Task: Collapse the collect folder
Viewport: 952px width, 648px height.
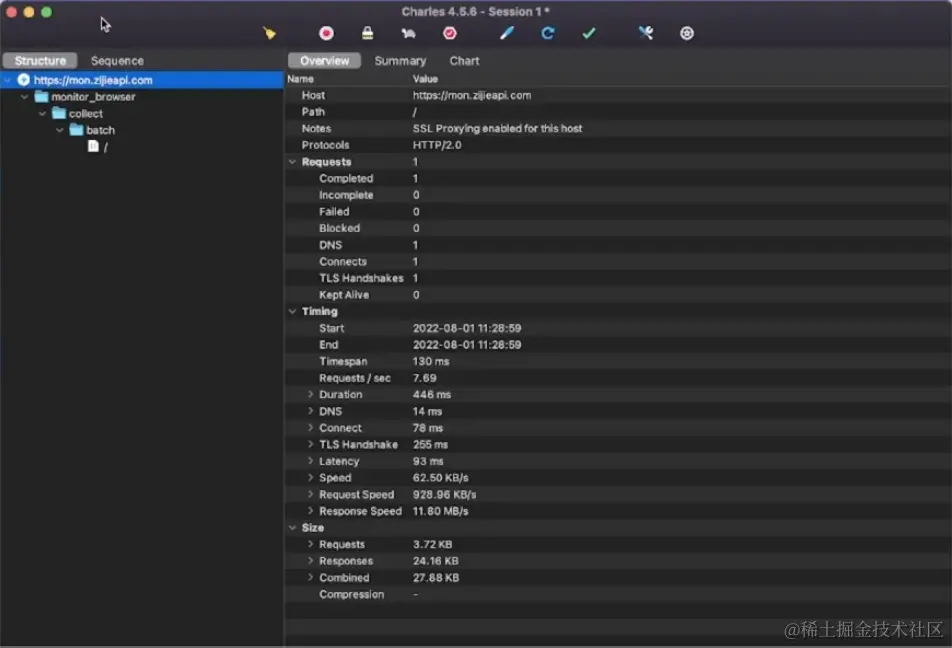Action: (42, 113)
